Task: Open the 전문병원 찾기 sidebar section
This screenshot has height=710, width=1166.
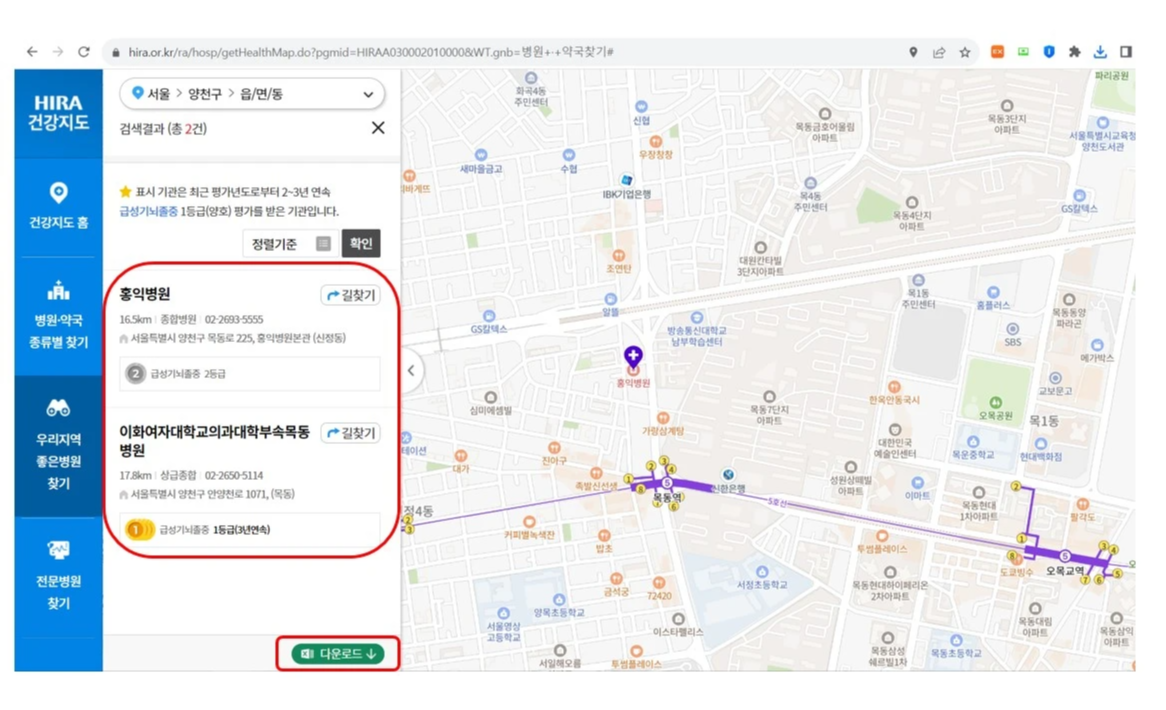Action: click(x=57, y=560)
